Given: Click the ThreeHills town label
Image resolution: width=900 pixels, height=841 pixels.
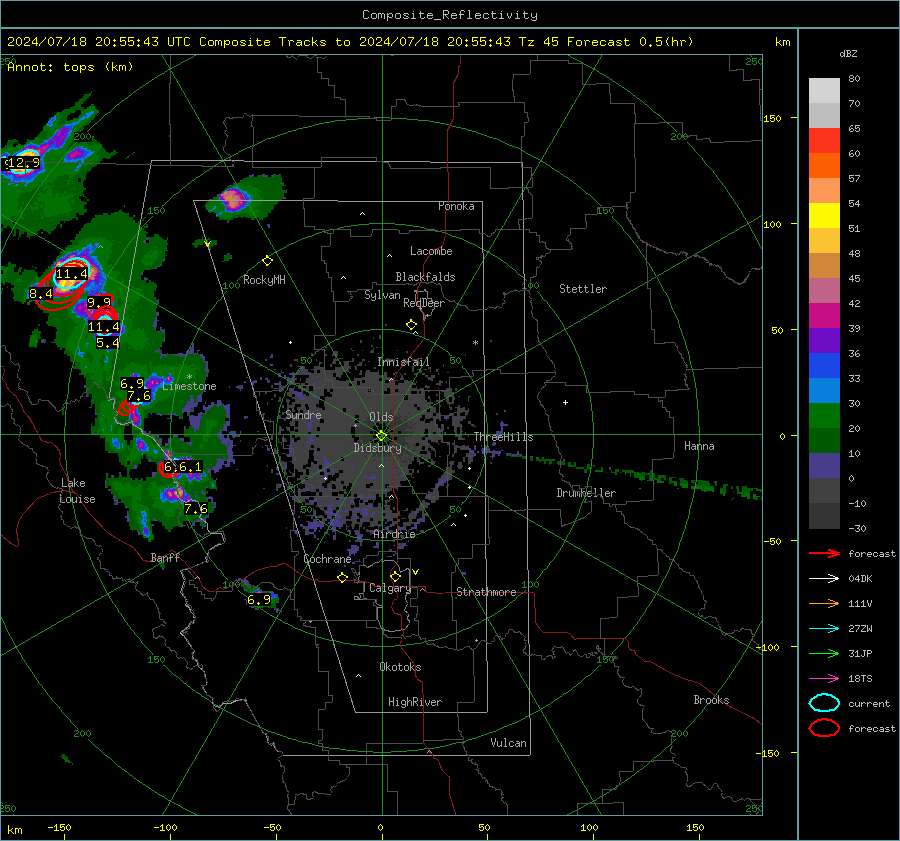Looking at the screenshot, I should (x=503, y=437).
